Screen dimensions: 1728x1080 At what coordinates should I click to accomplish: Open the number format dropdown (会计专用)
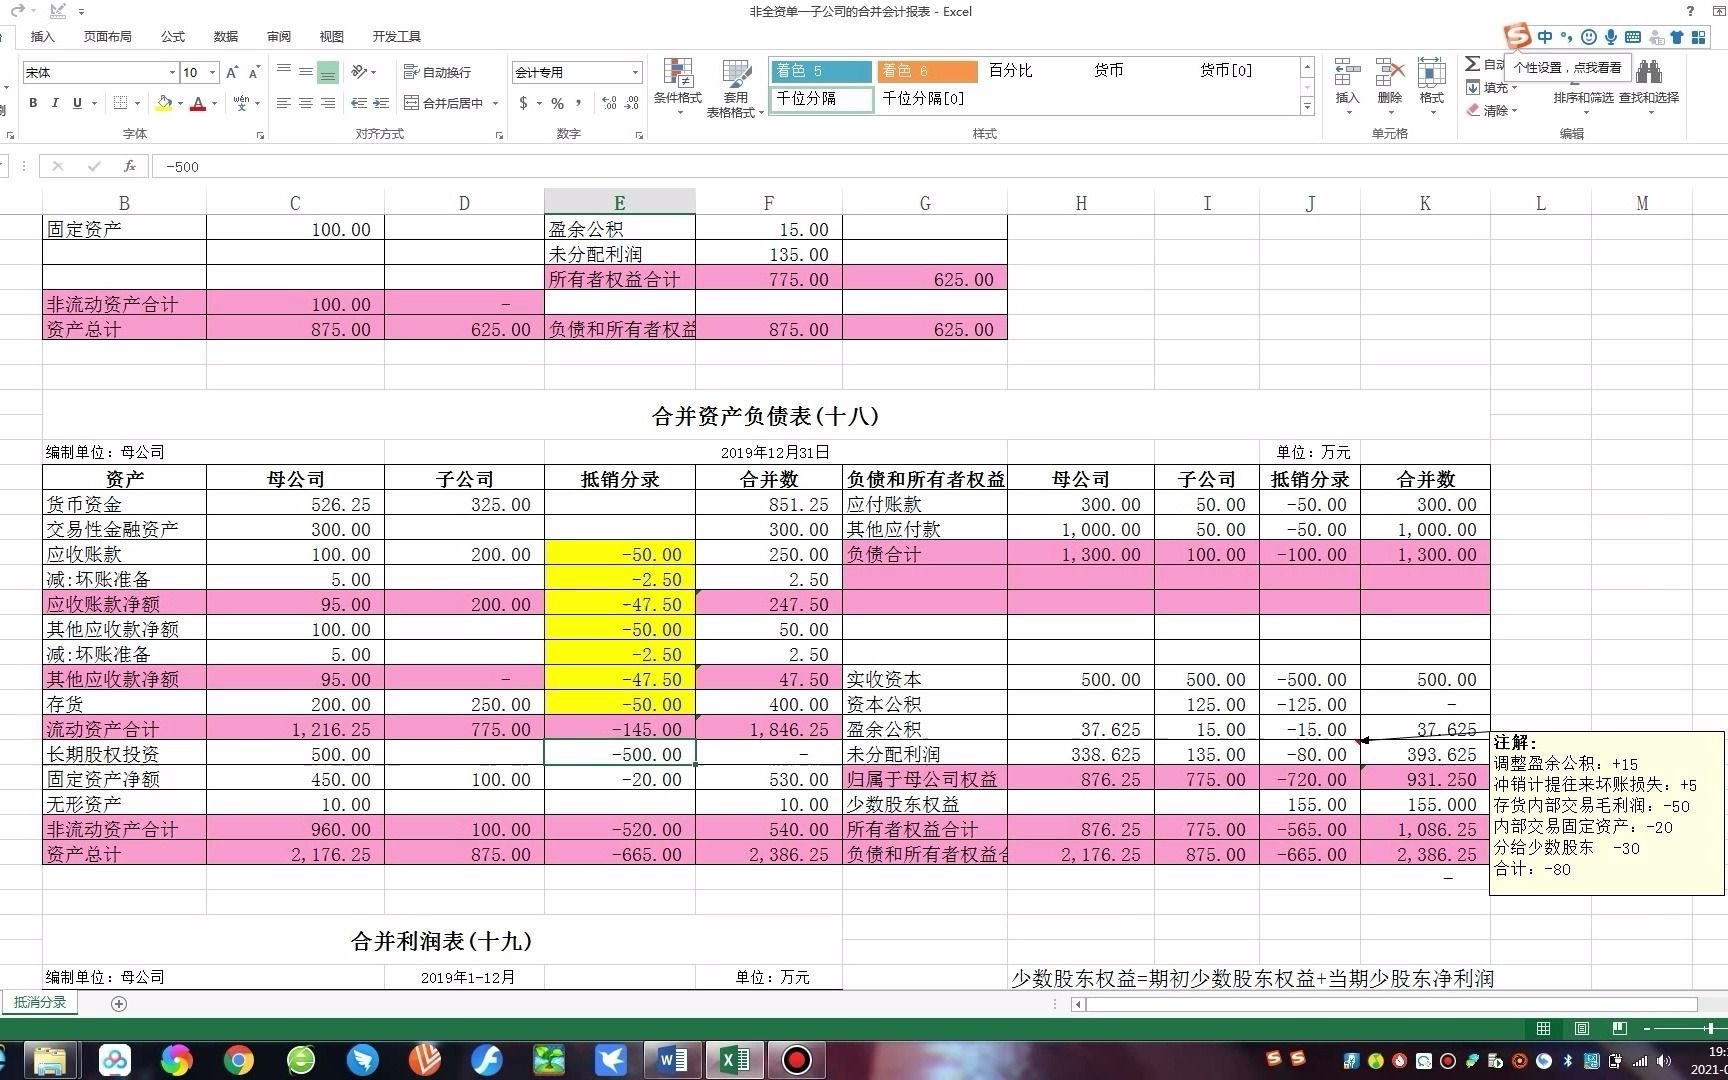click(635, 72)
